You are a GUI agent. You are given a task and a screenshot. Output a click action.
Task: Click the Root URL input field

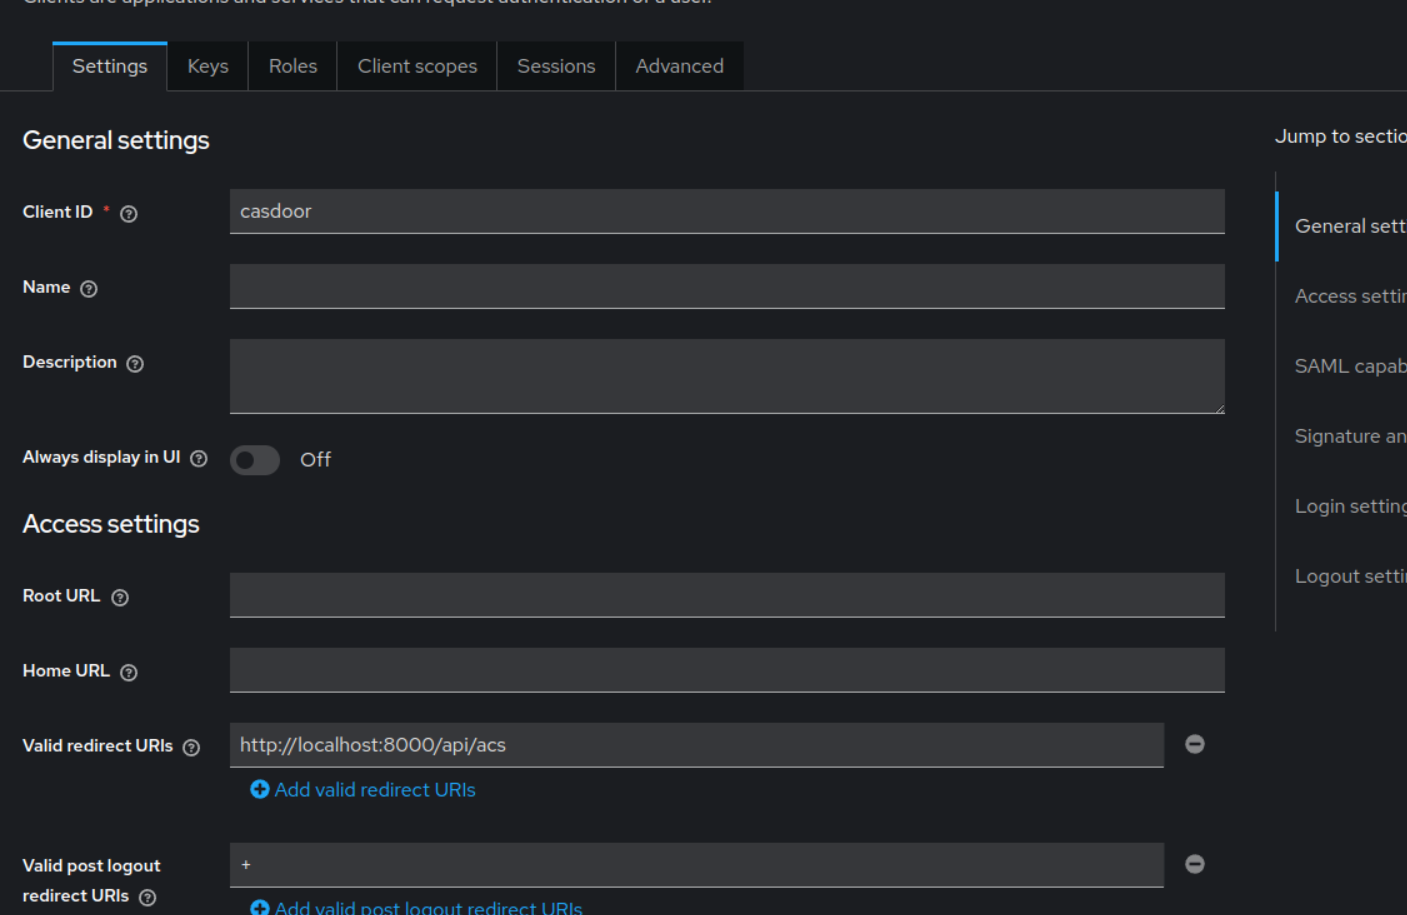(x=727, y=595)
